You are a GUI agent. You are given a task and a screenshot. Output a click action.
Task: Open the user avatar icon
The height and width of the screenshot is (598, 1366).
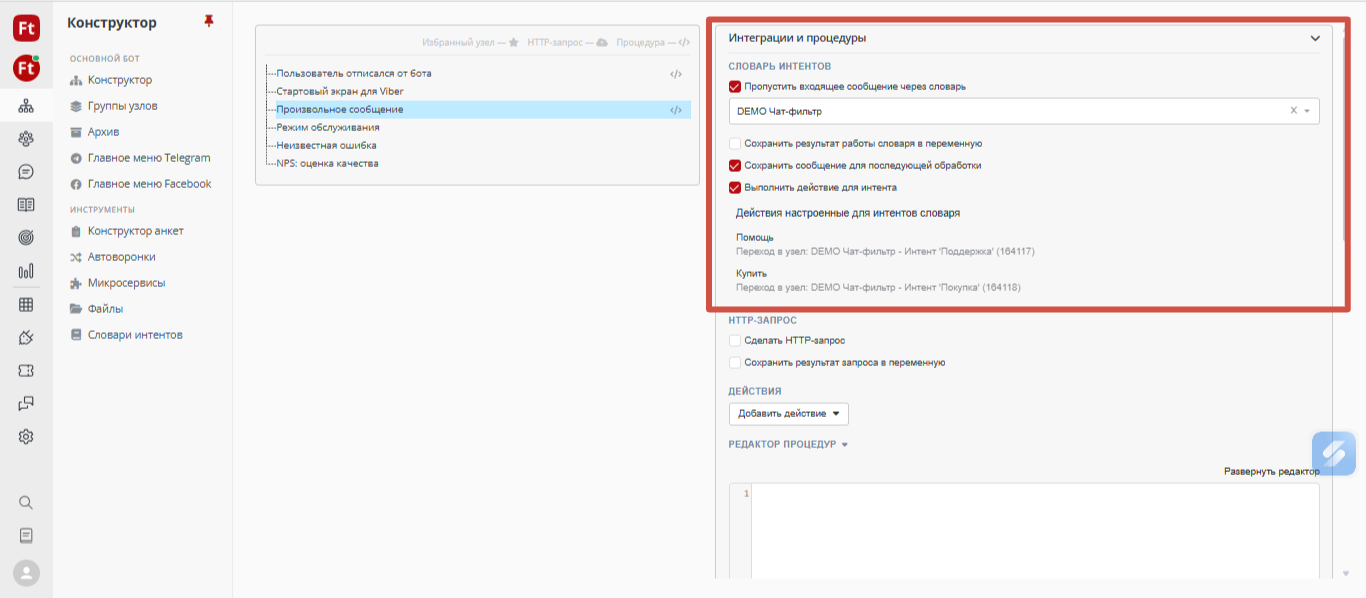tap(26, 573)
